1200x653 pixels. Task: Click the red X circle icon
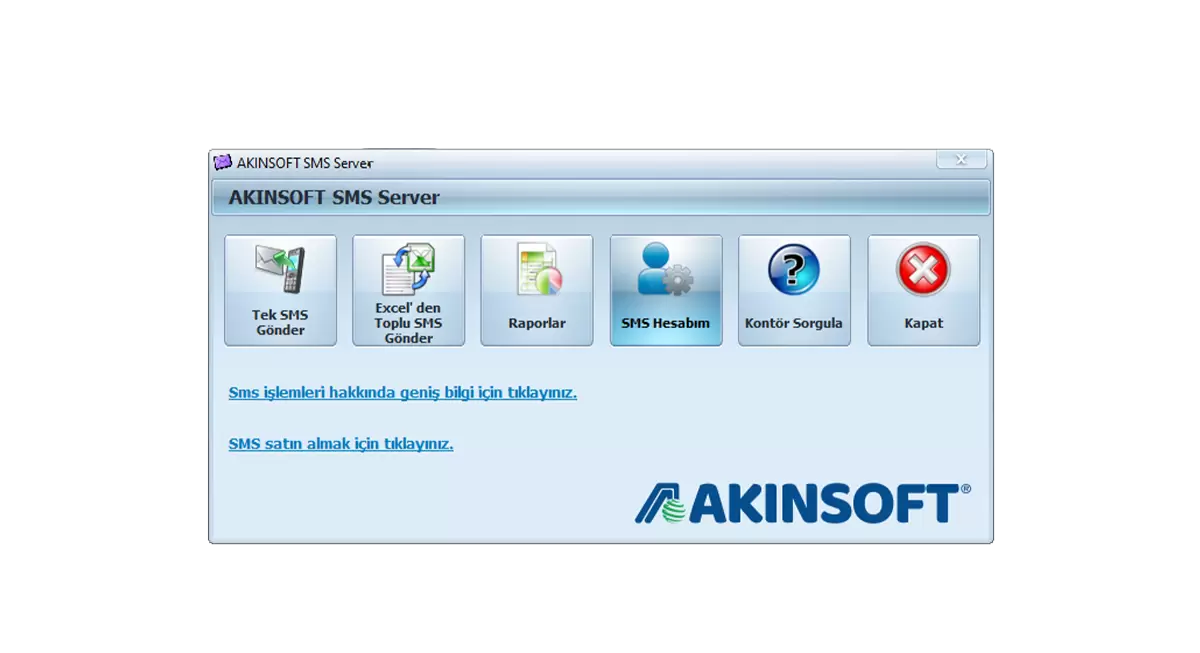[923, 270]
